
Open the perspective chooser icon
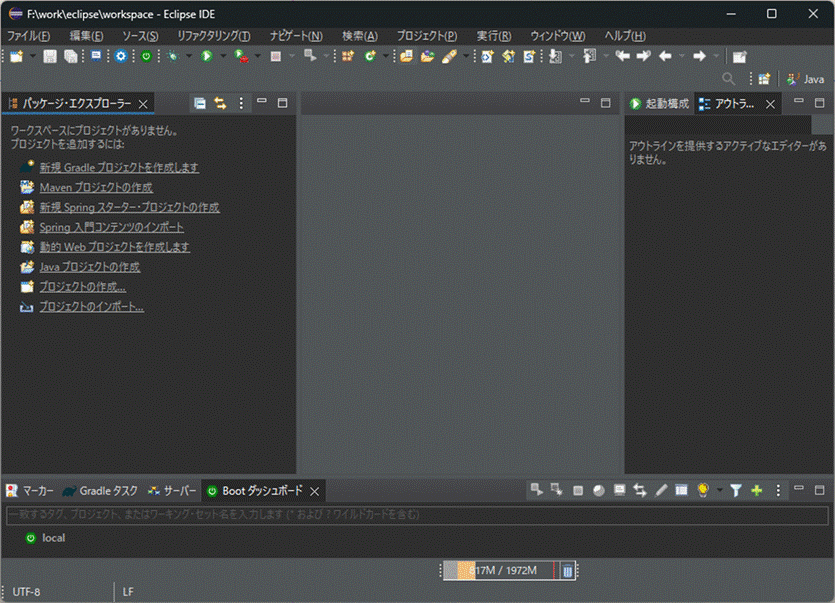(x=764, y=79)
